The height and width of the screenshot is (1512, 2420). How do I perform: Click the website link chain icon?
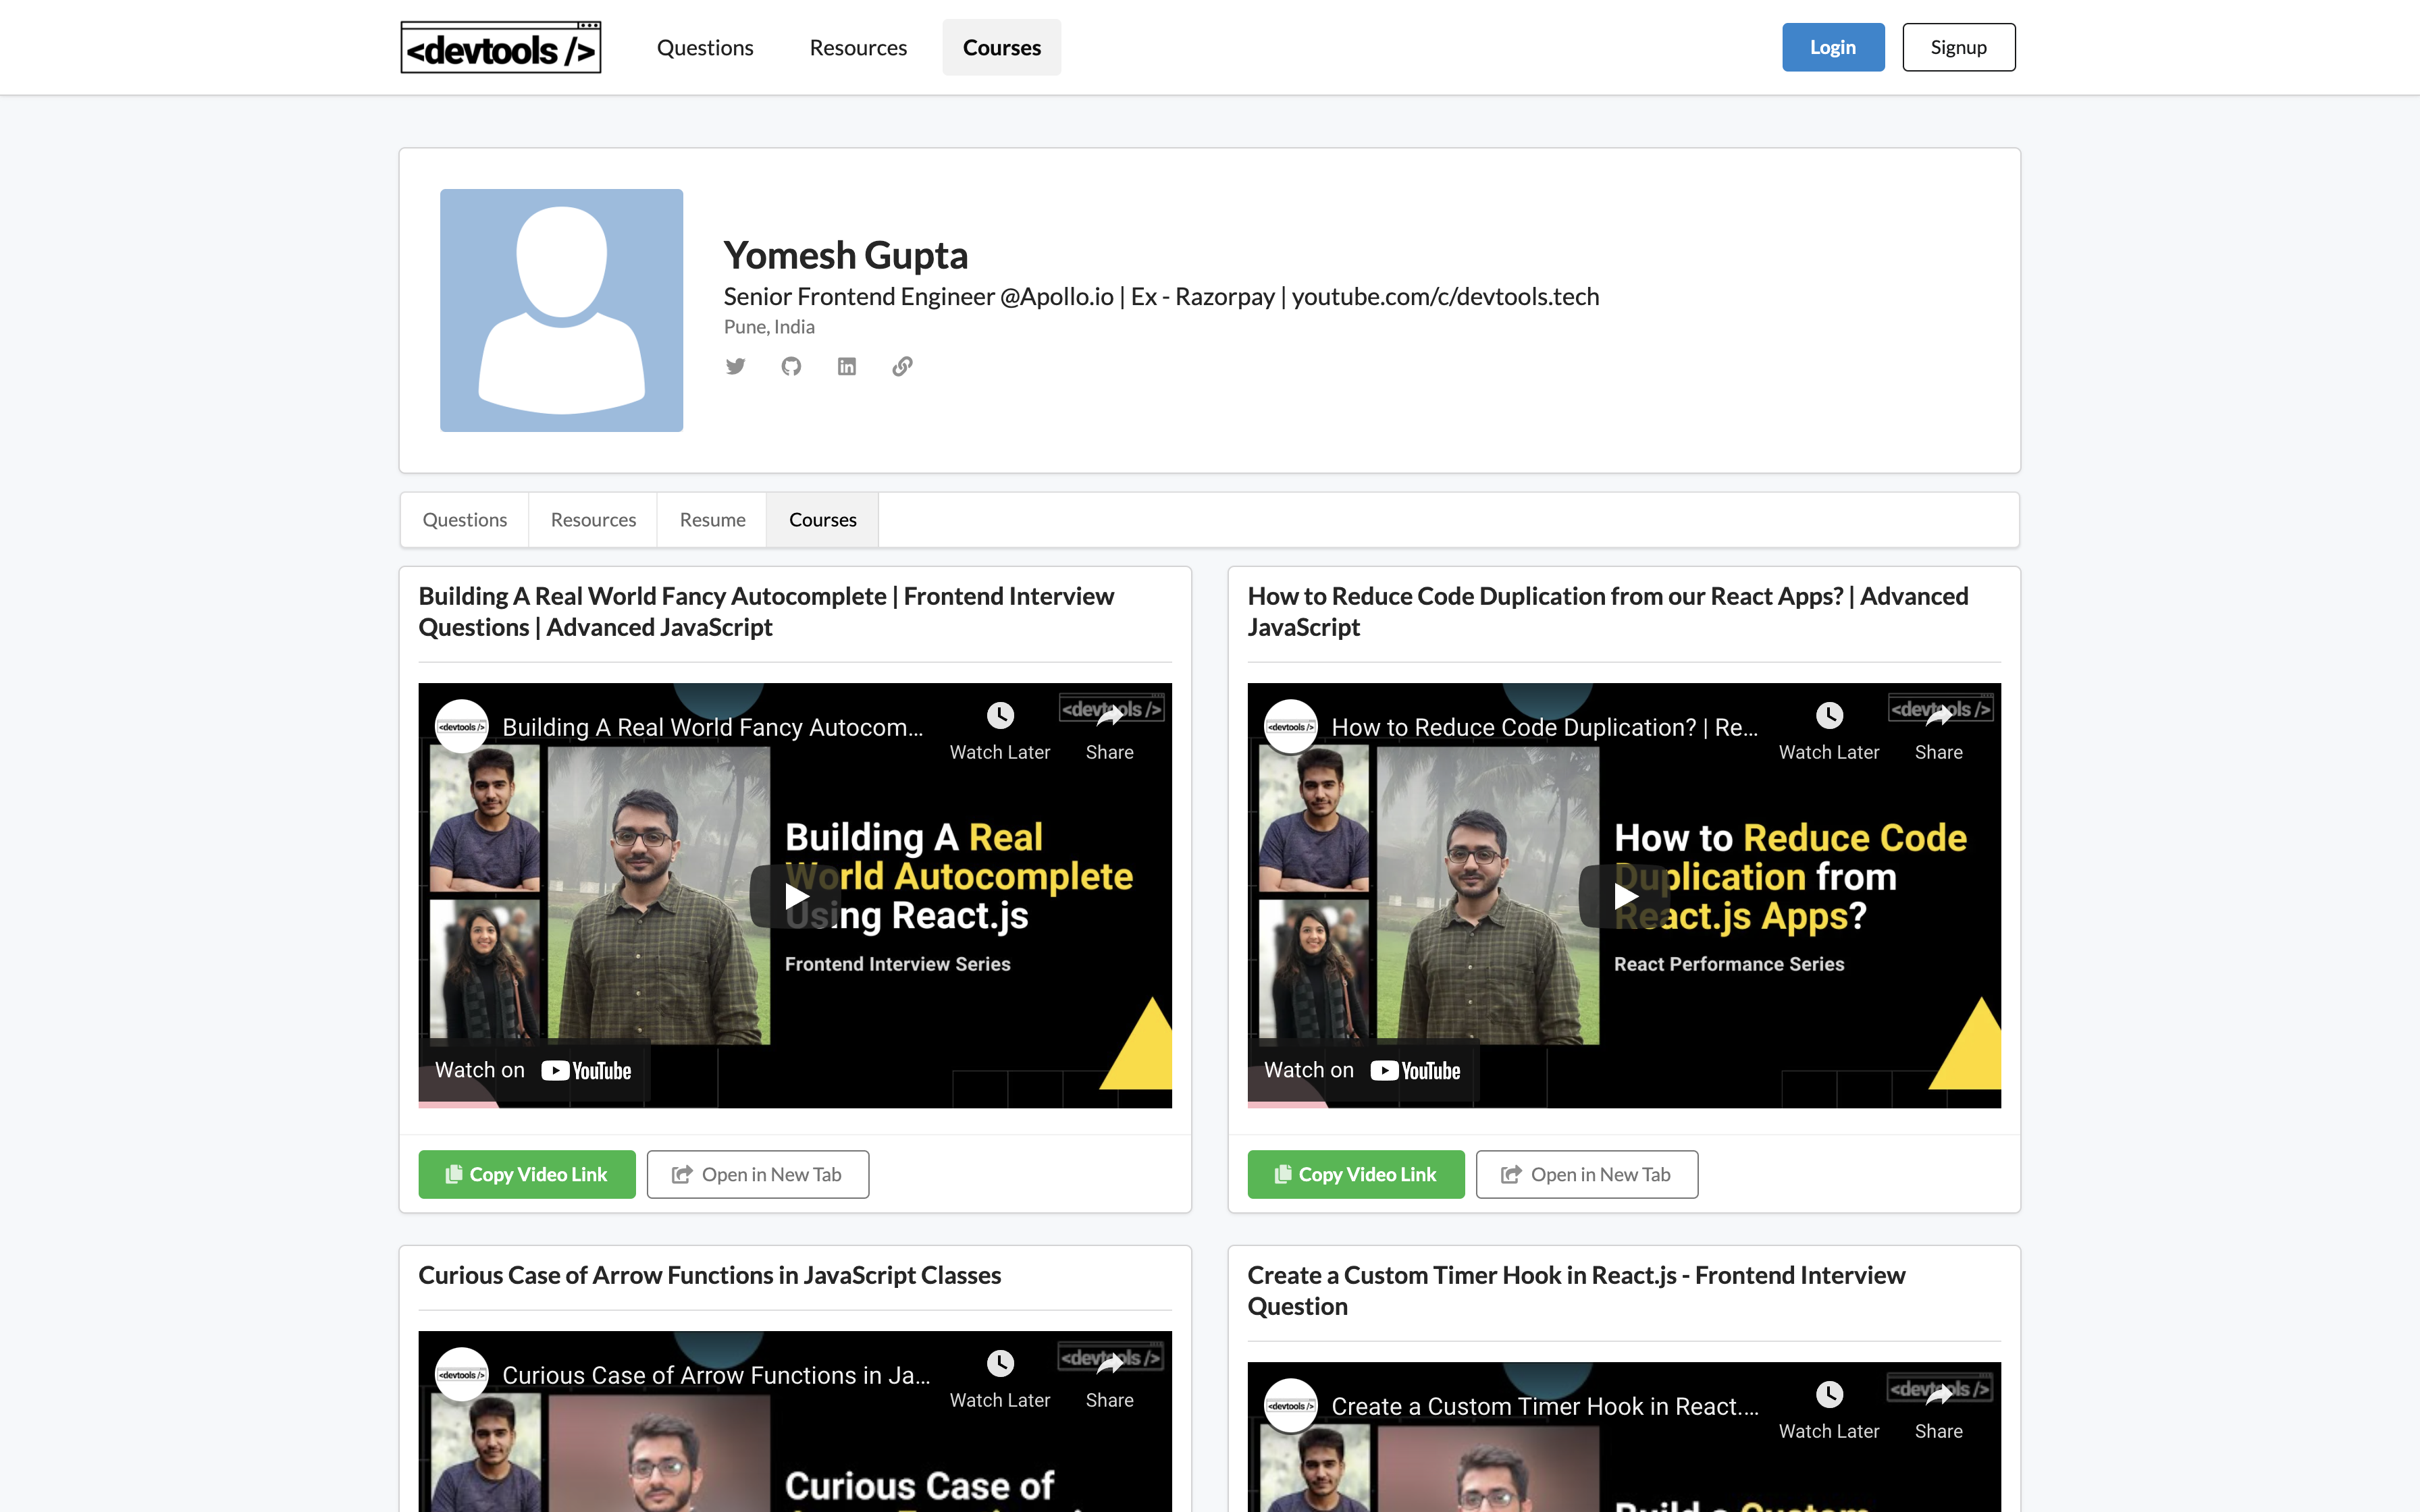click(902, 366)
